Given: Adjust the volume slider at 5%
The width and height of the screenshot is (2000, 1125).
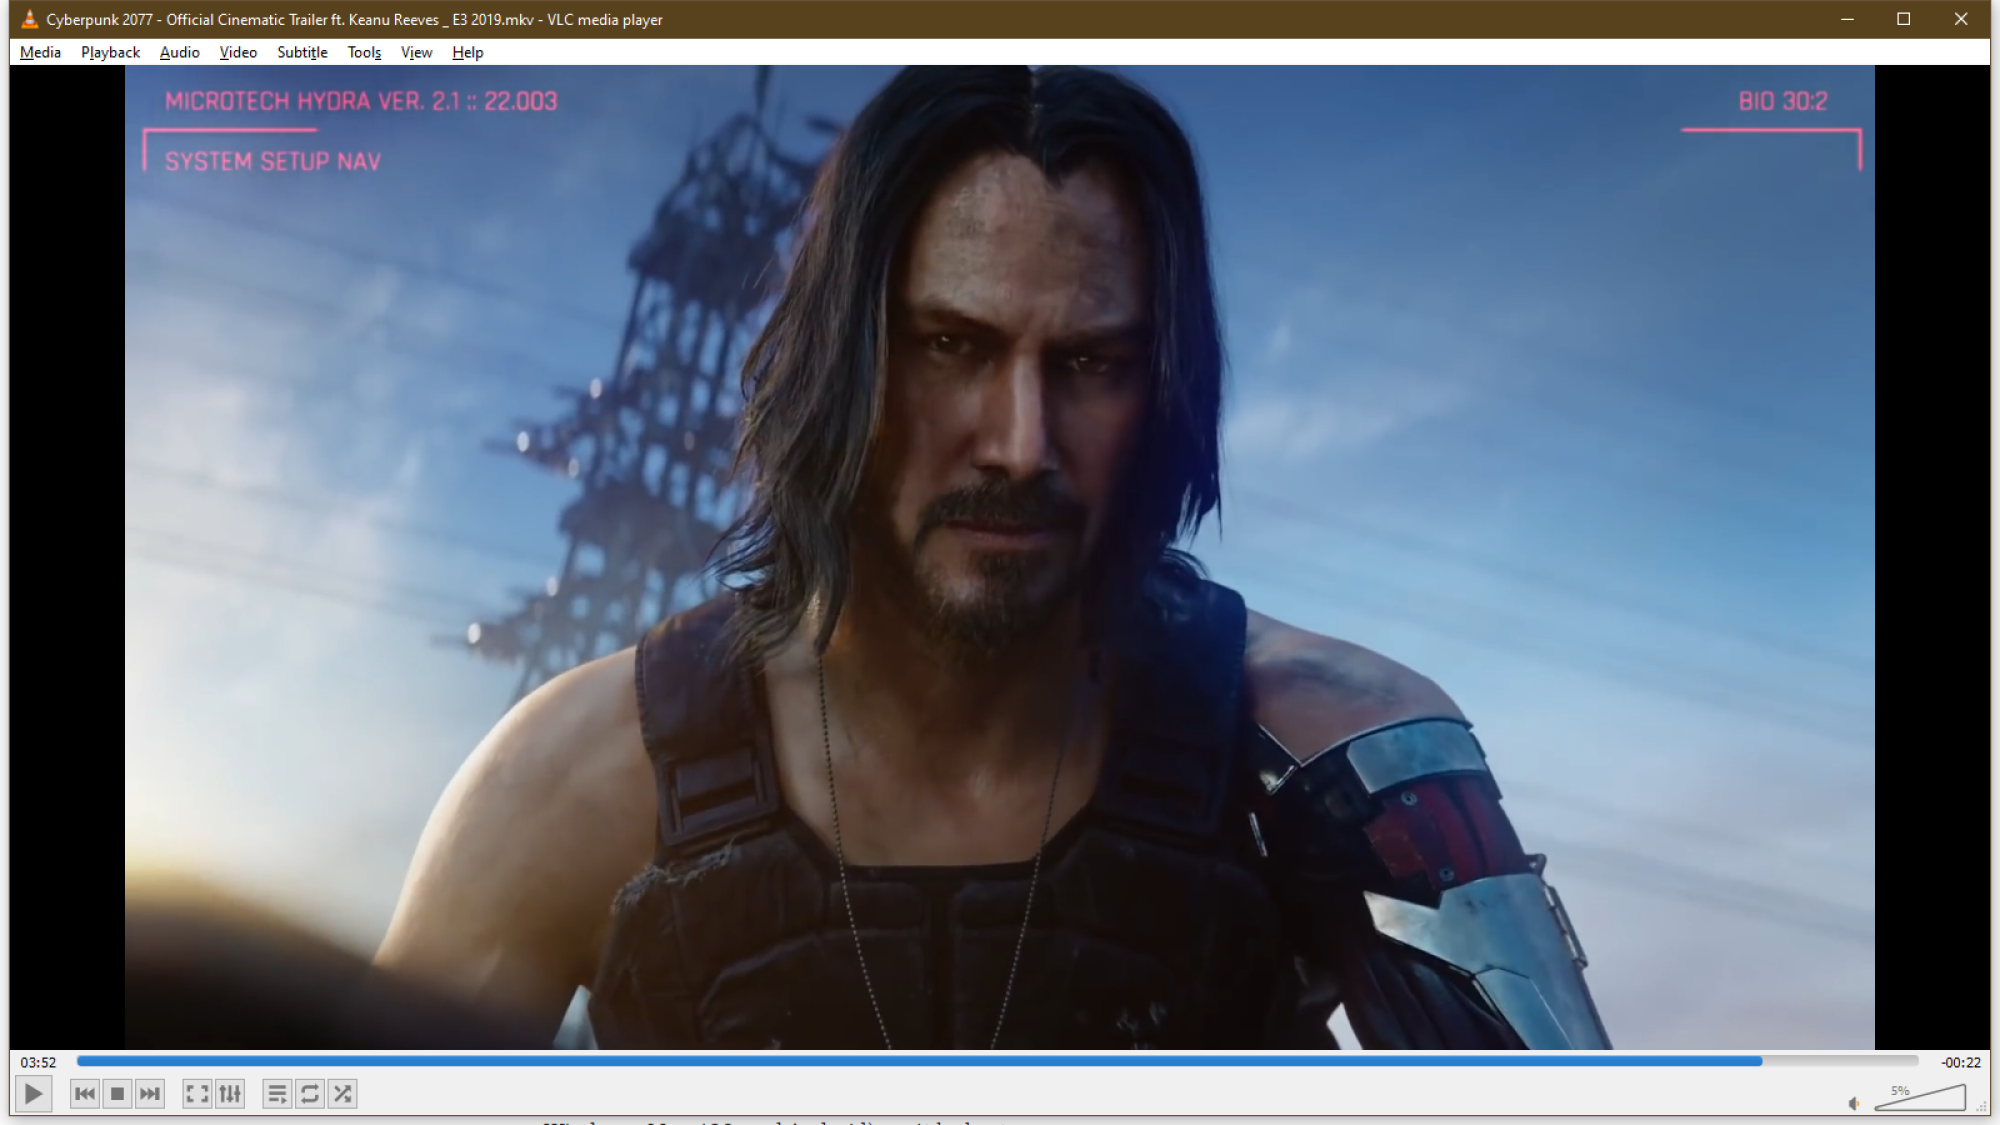Looking at the screenshot, I should point(1920,1097).
